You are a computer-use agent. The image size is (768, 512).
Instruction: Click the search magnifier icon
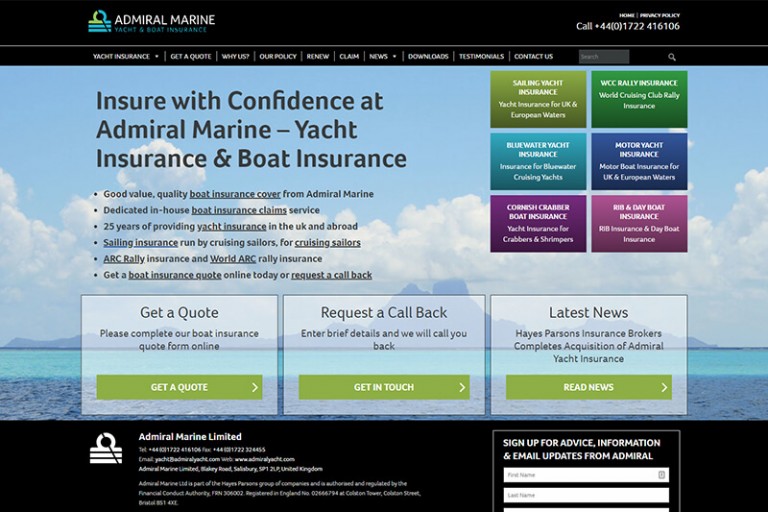pos(672,57)
